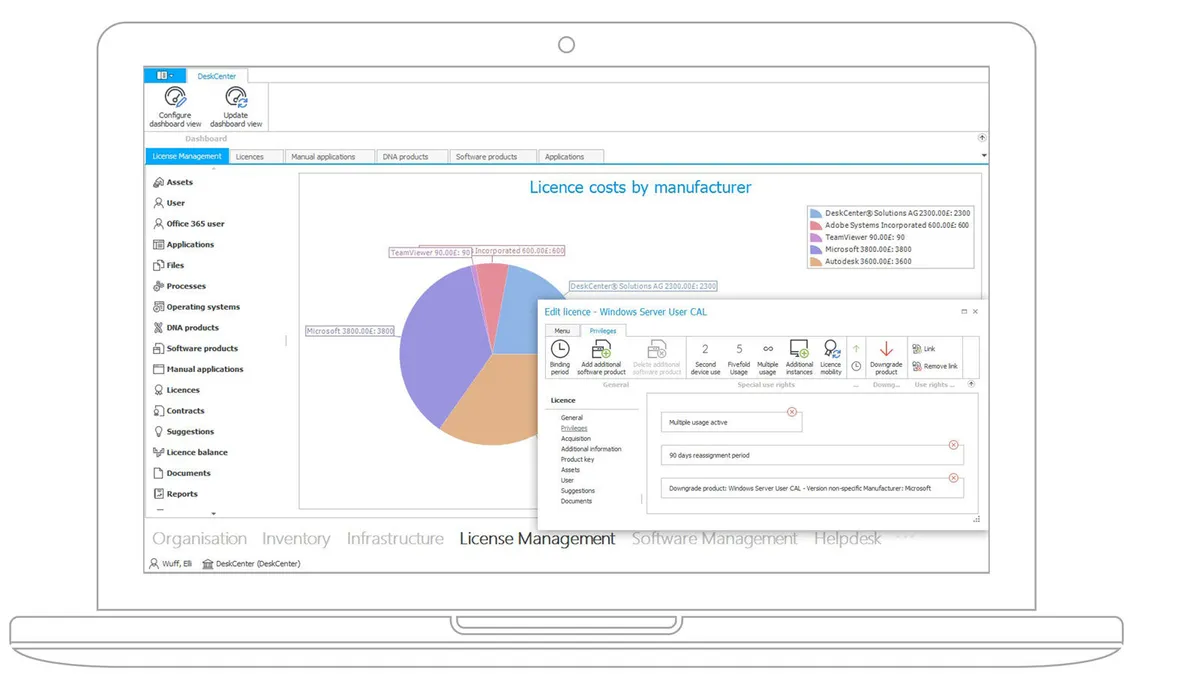Open Operating systems in the sidebar
The height and width of the screenshot is (675, 1200).
[x=197, y=307]
